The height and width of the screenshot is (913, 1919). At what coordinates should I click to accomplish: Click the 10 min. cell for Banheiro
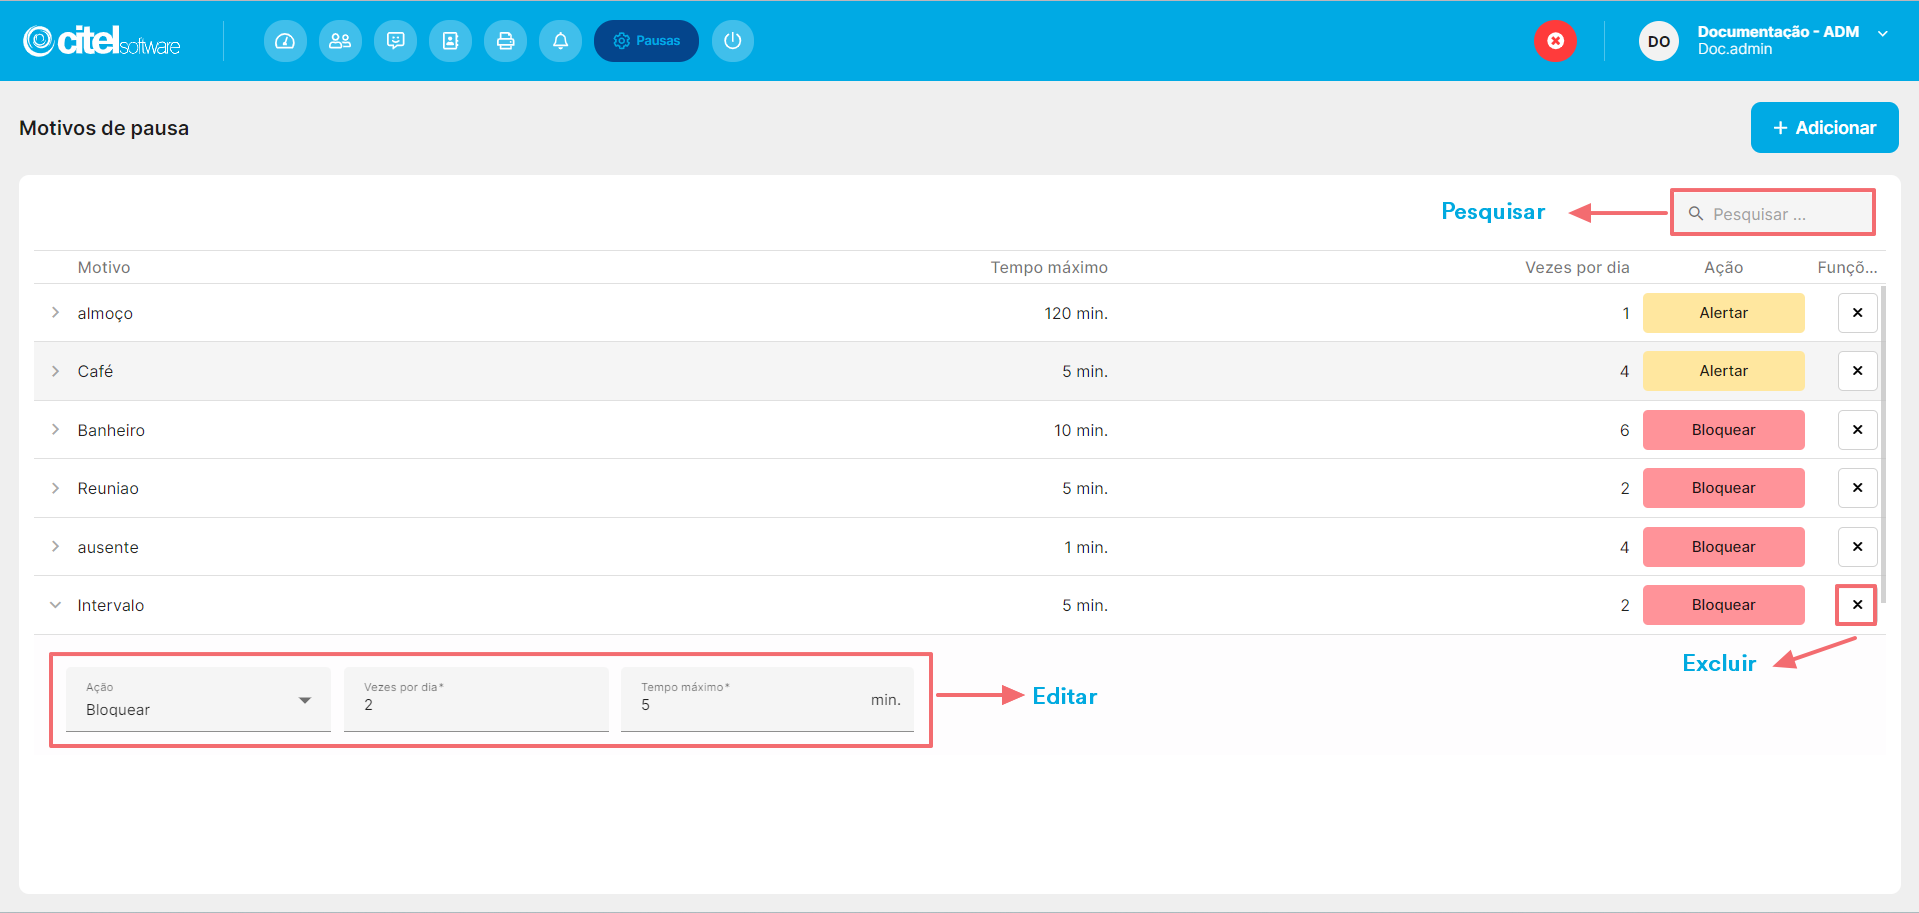pyautogui.click(x=1081, y=430)
